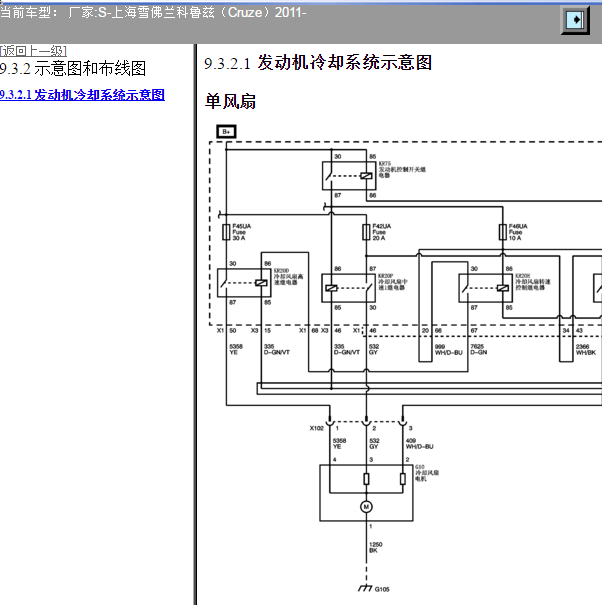Click the 2366 WH/BK wire label
This screenshot has width=602, height=605.
586,350
